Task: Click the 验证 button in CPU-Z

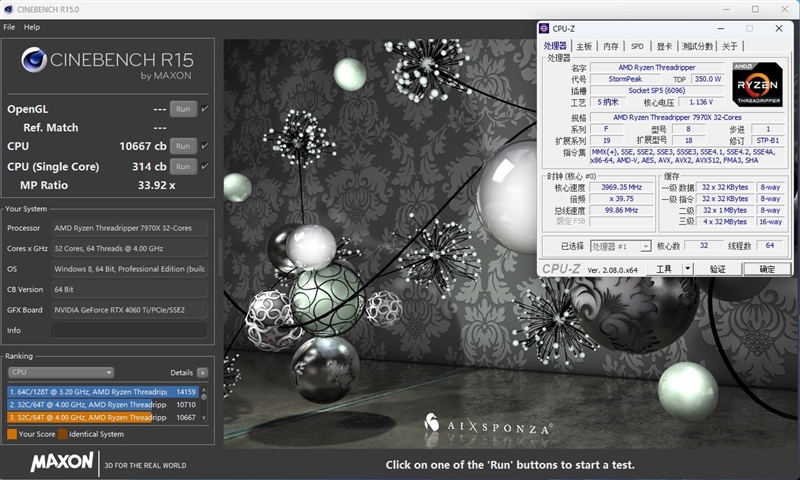Action: pyautogui.click(x=717, y=269)
